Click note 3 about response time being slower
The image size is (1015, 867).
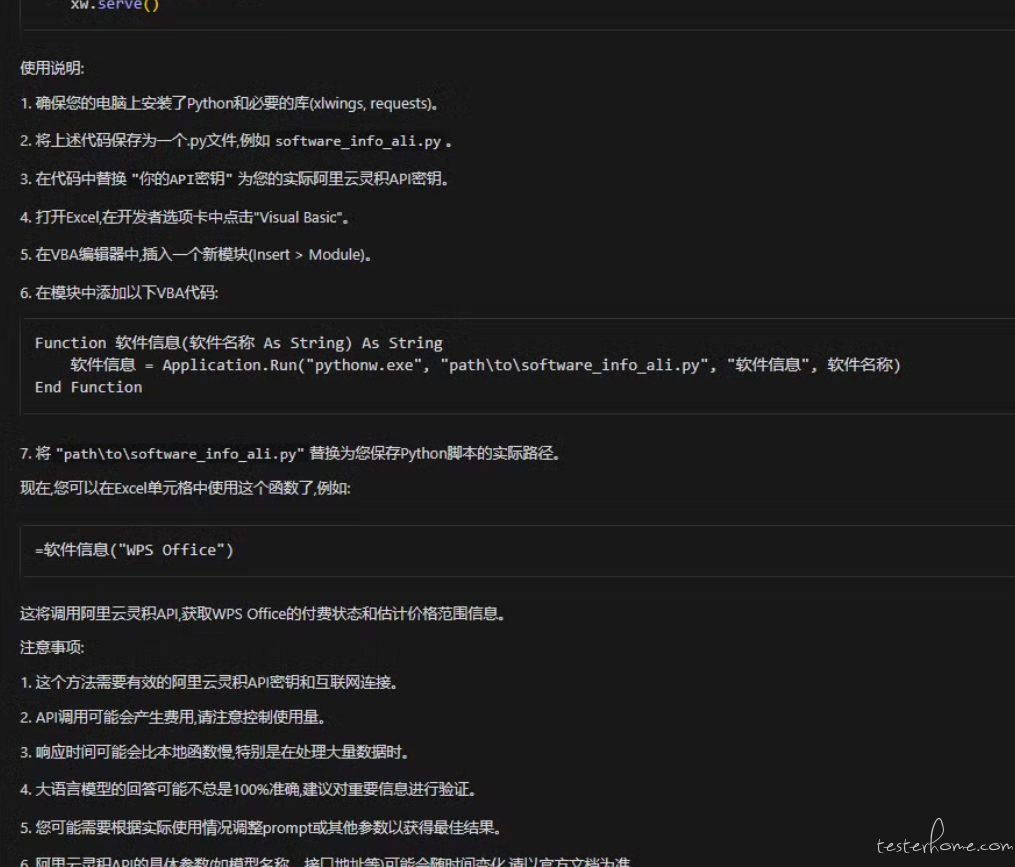pyautogui.click(x=214, y=752)
